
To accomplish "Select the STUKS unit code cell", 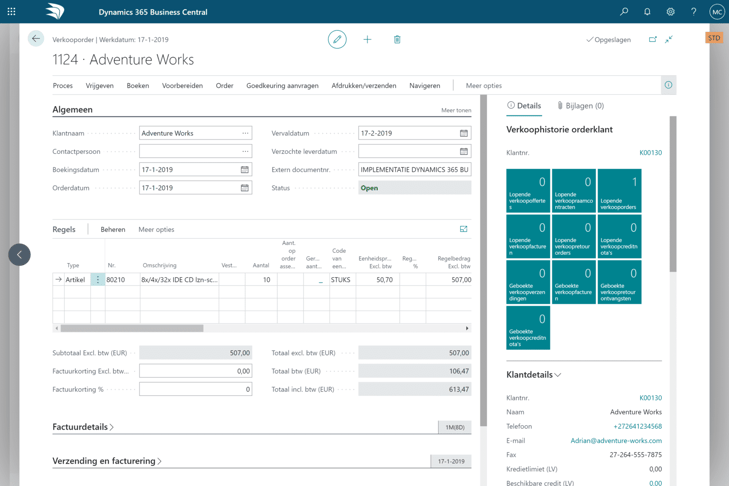I will [x=343, y=280].
